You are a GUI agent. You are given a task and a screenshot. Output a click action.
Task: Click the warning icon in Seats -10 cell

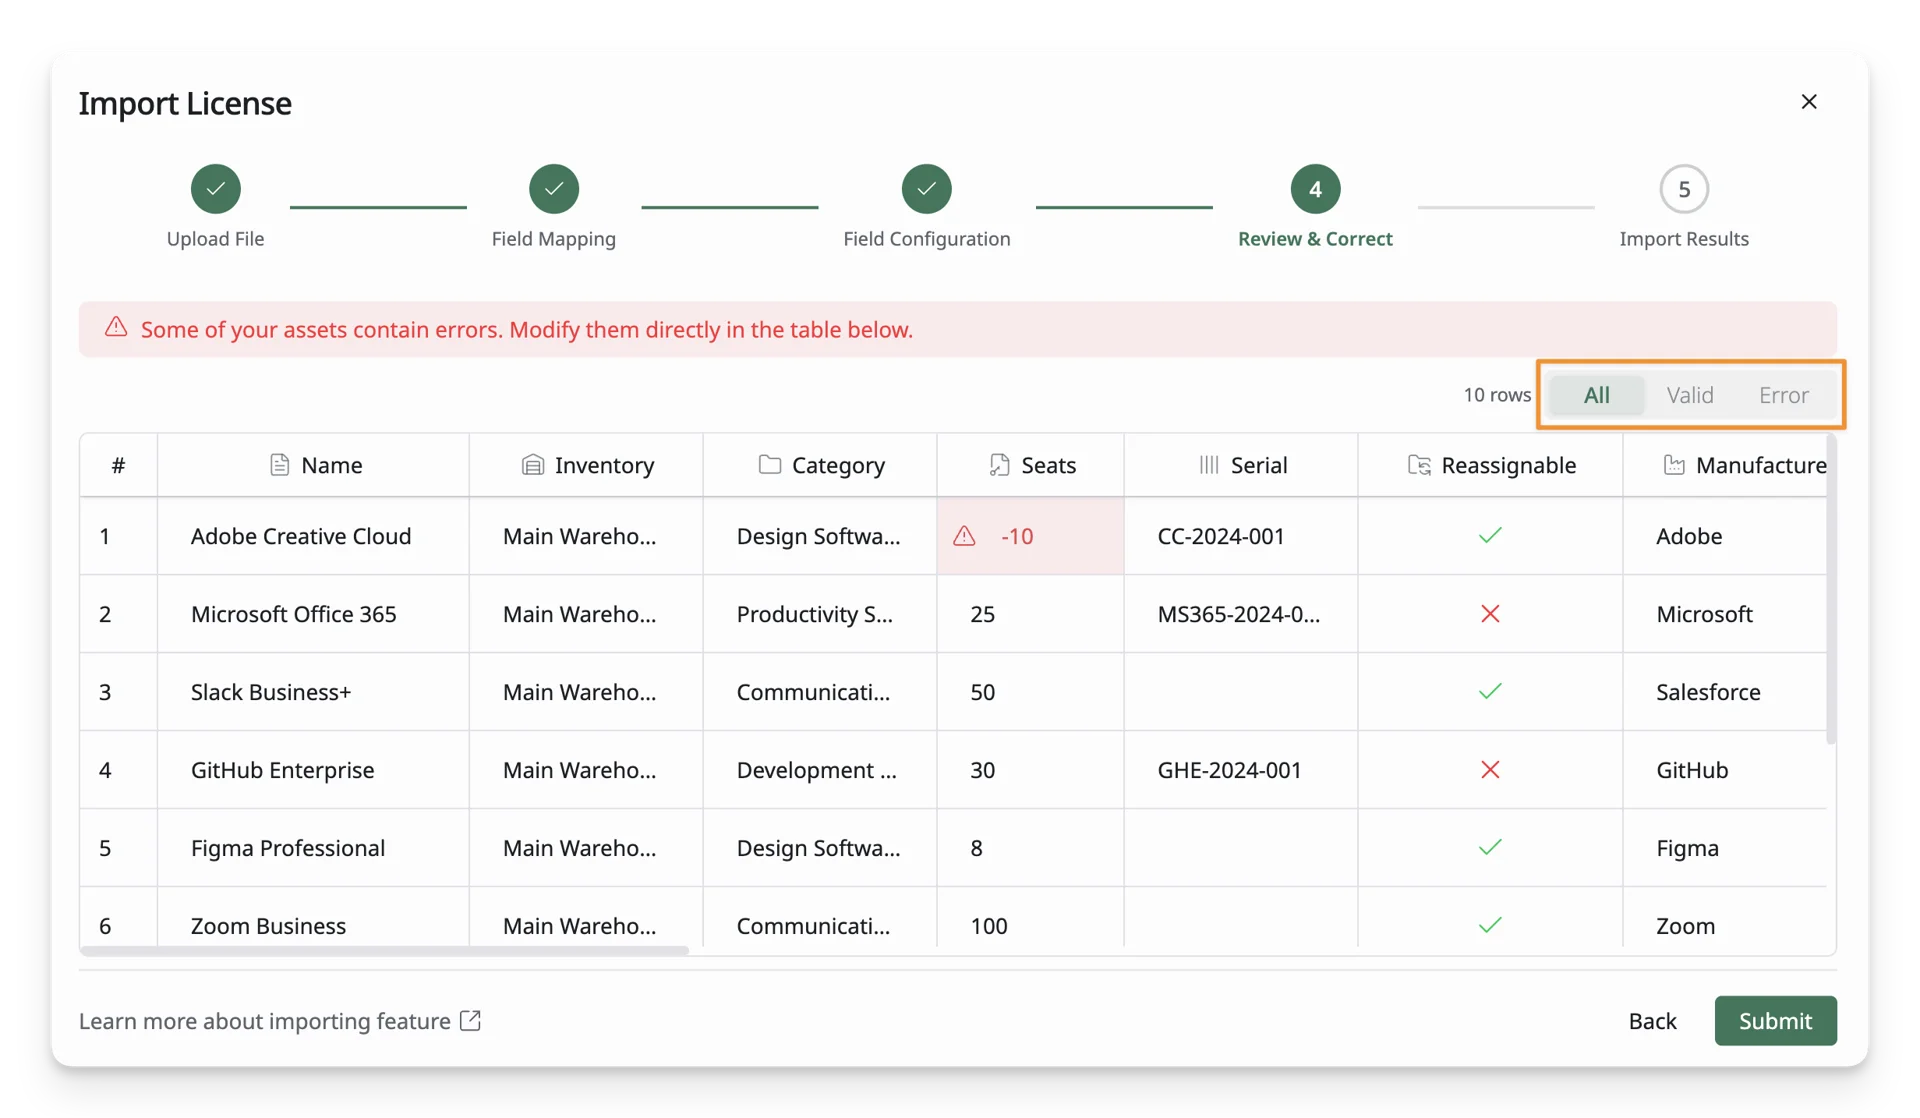[x=964, y=536]
